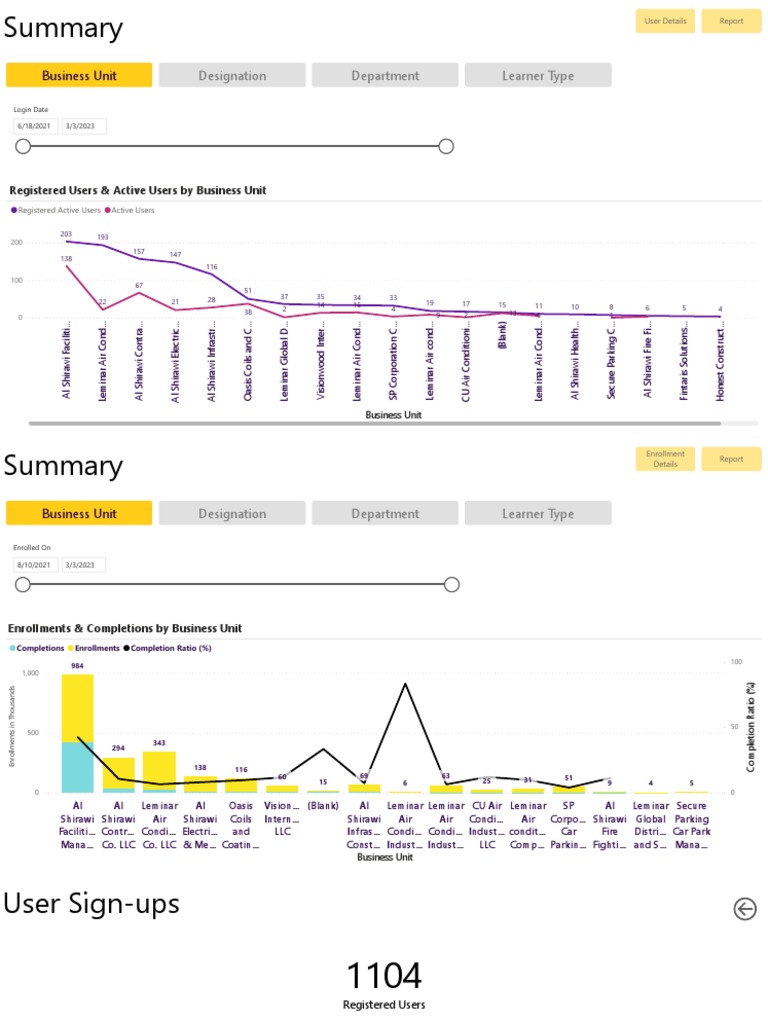Click the Enrolled On slider start handle
768x1024 pixels.
(x=23, y=584)
